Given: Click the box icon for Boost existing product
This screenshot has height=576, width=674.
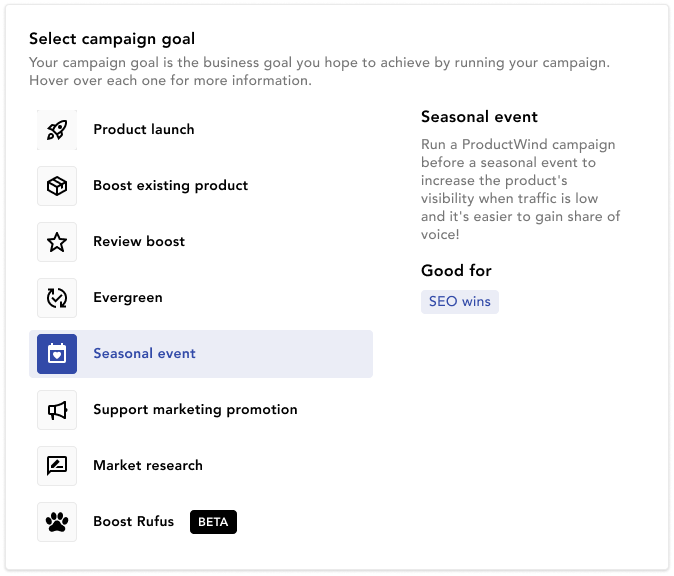Looking at the screenshot, I should tap(57, 186).
